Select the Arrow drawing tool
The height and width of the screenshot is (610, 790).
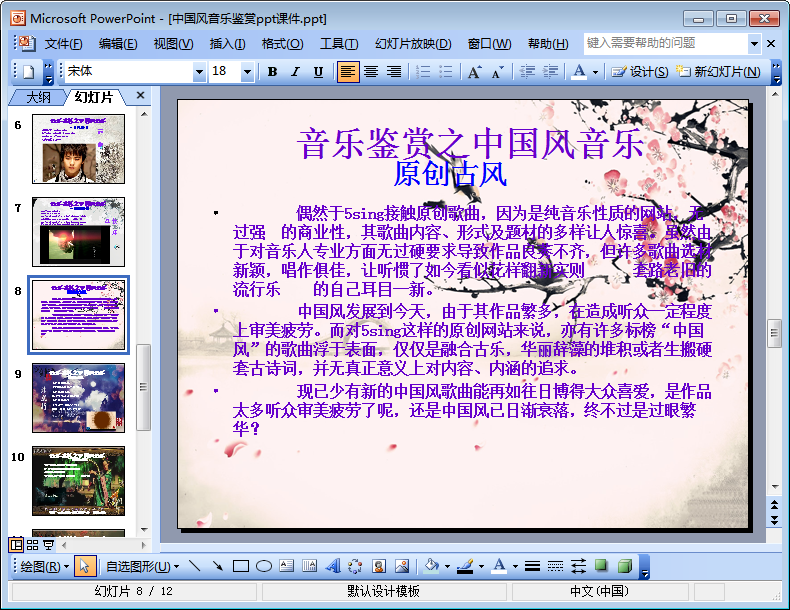tap(218, 567)
